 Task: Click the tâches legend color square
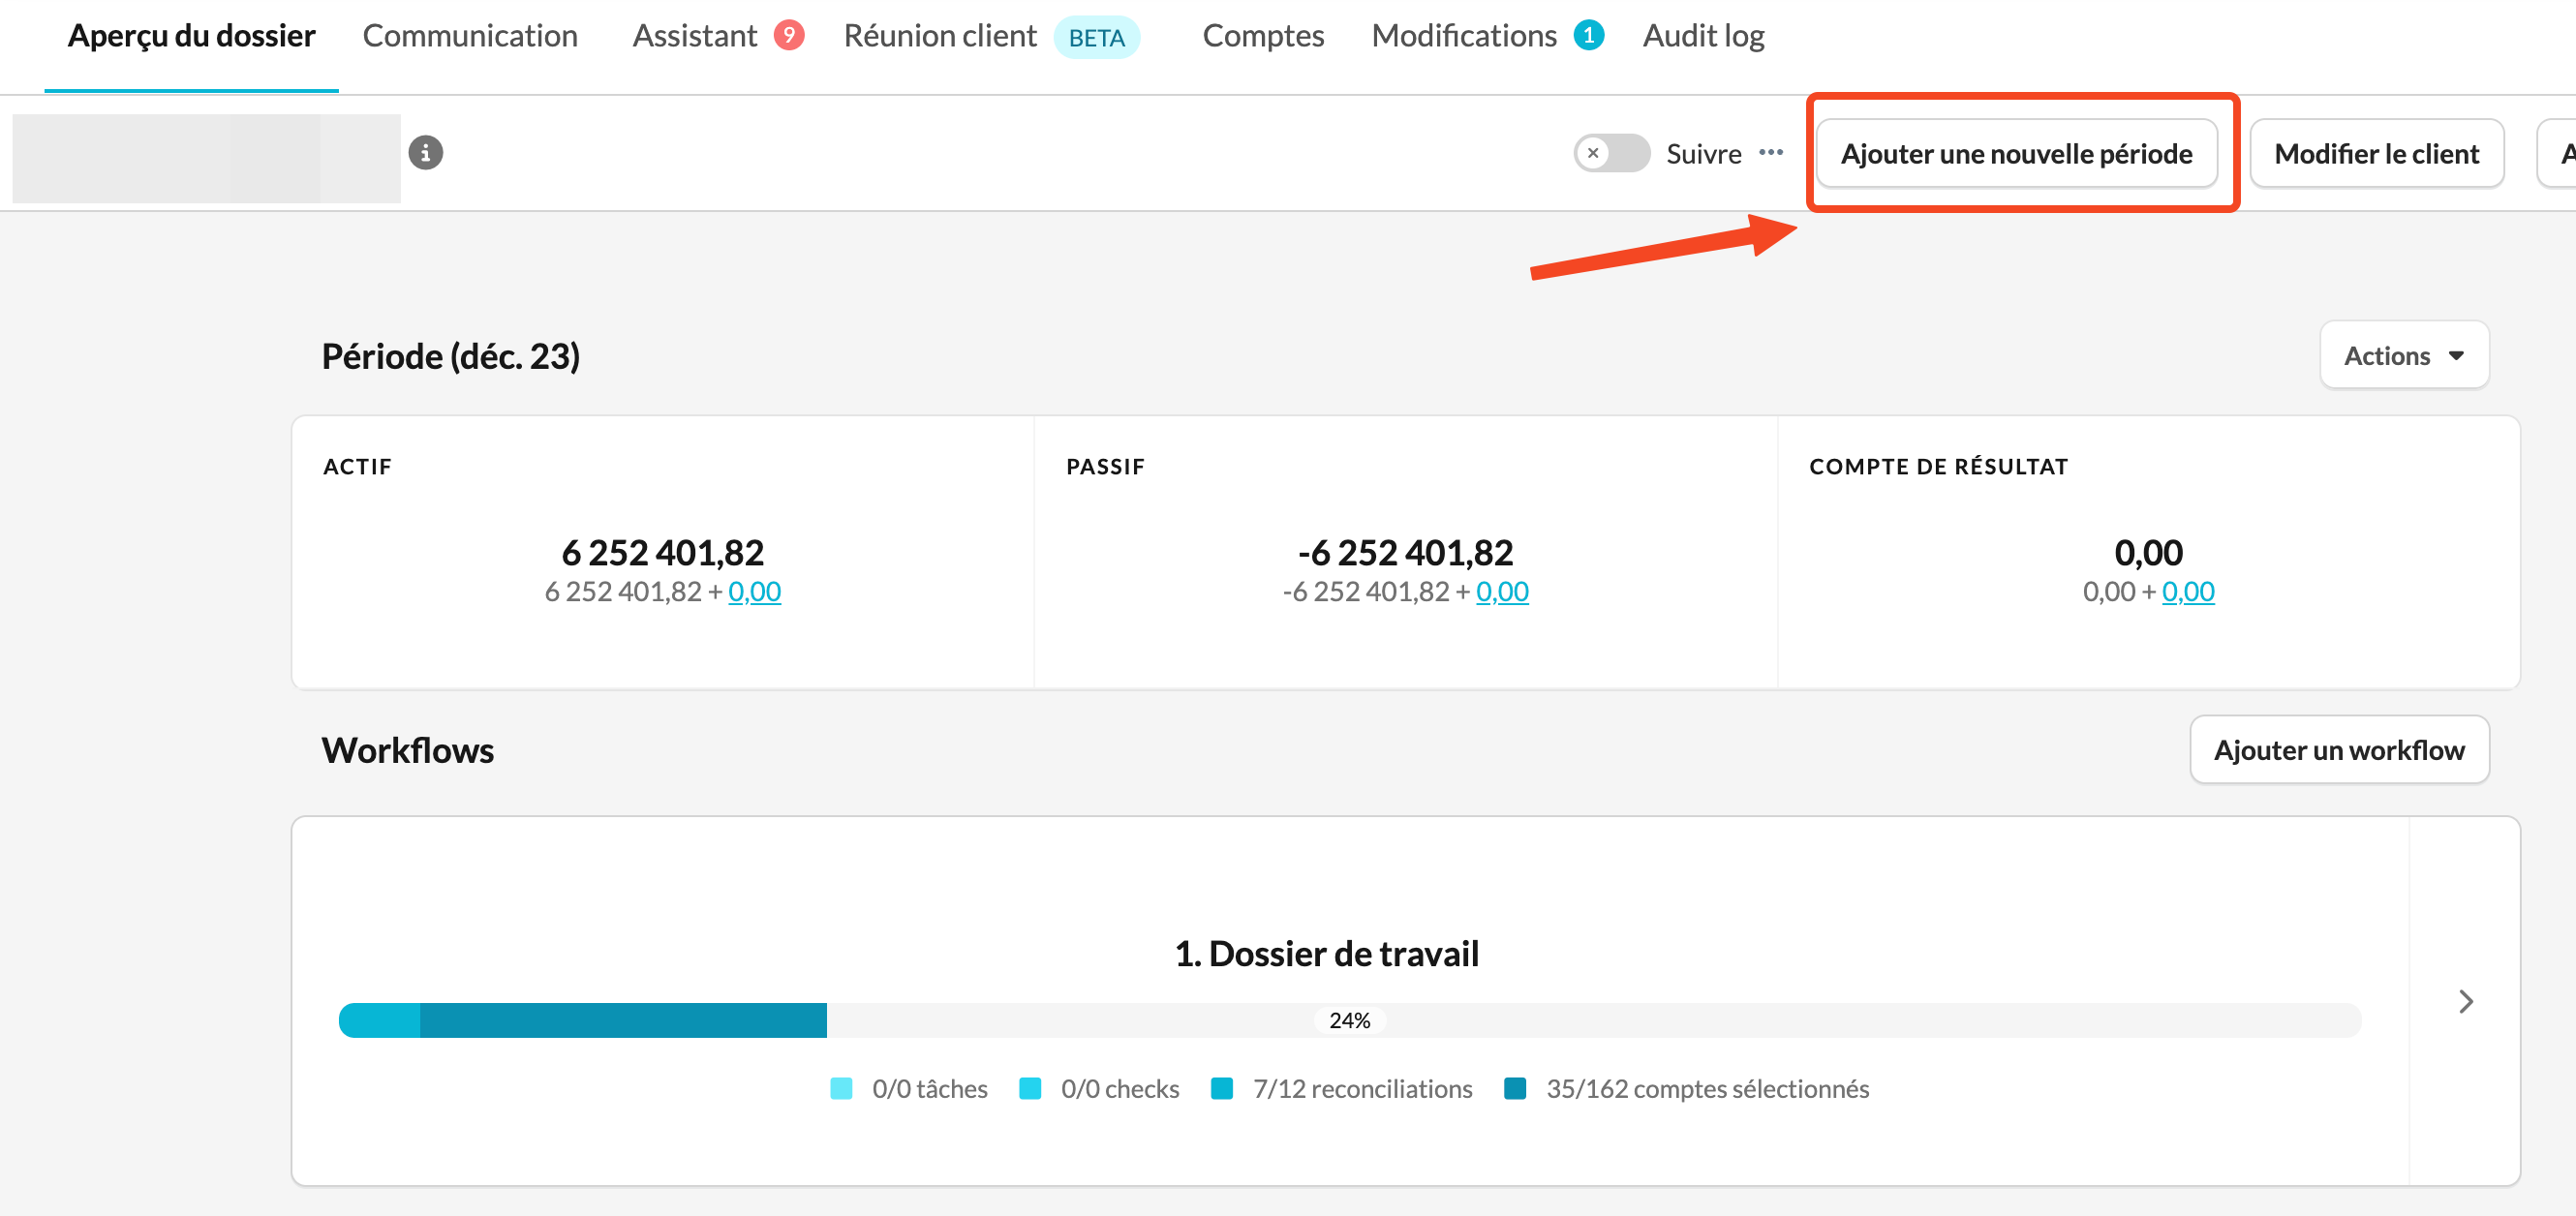pyautogui.click(x=841, y=1088)
